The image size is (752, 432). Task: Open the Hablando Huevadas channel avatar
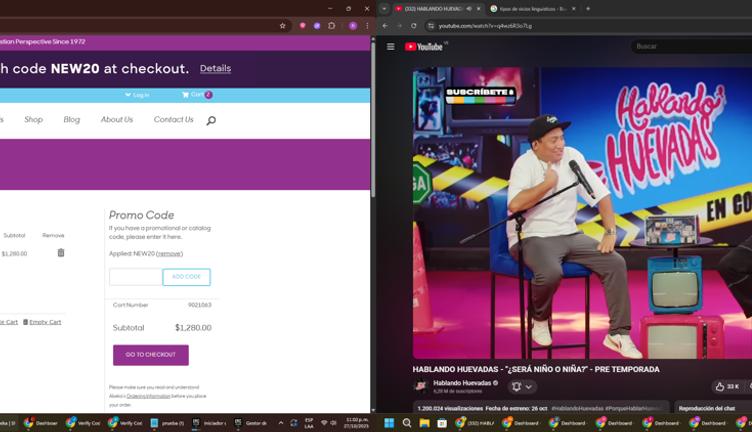(x=421, y=386)
